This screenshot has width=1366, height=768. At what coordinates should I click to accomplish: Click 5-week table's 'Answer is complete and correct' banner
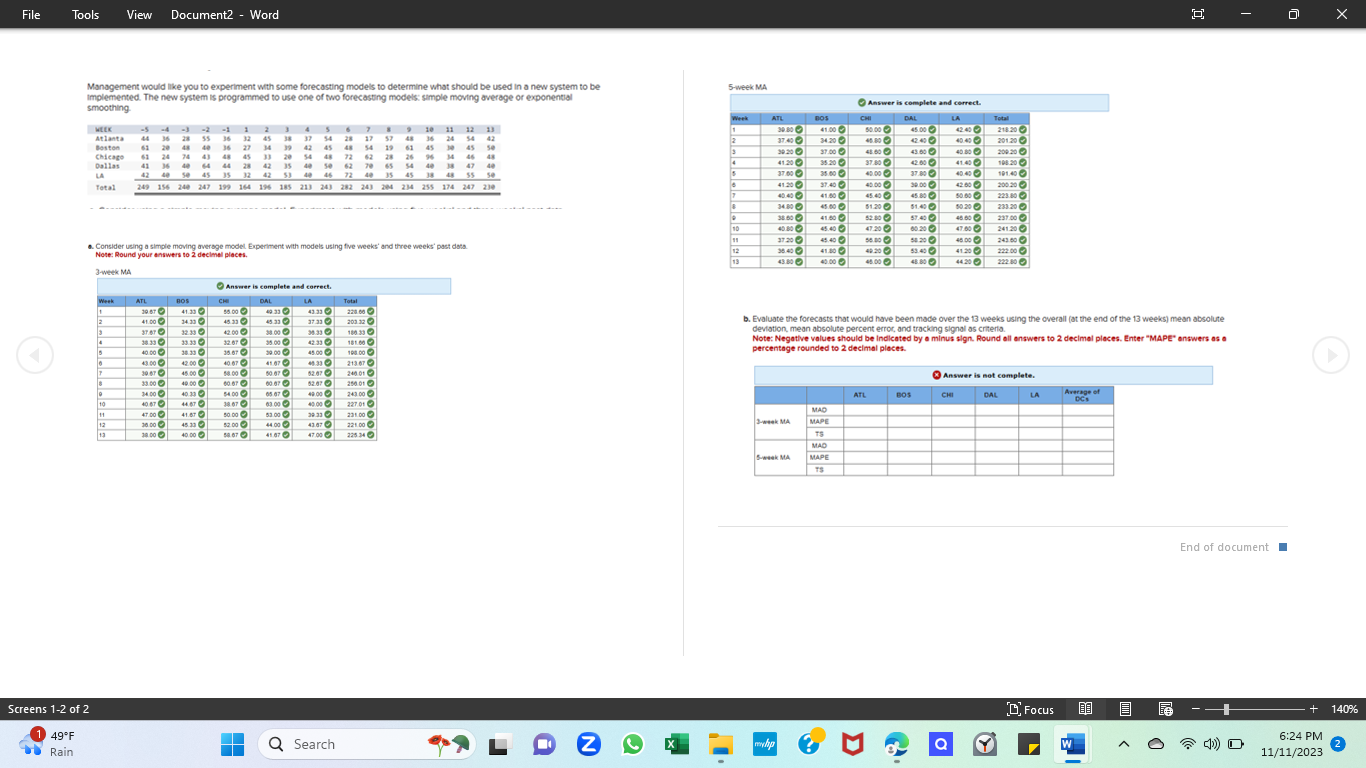coord(920,103)
